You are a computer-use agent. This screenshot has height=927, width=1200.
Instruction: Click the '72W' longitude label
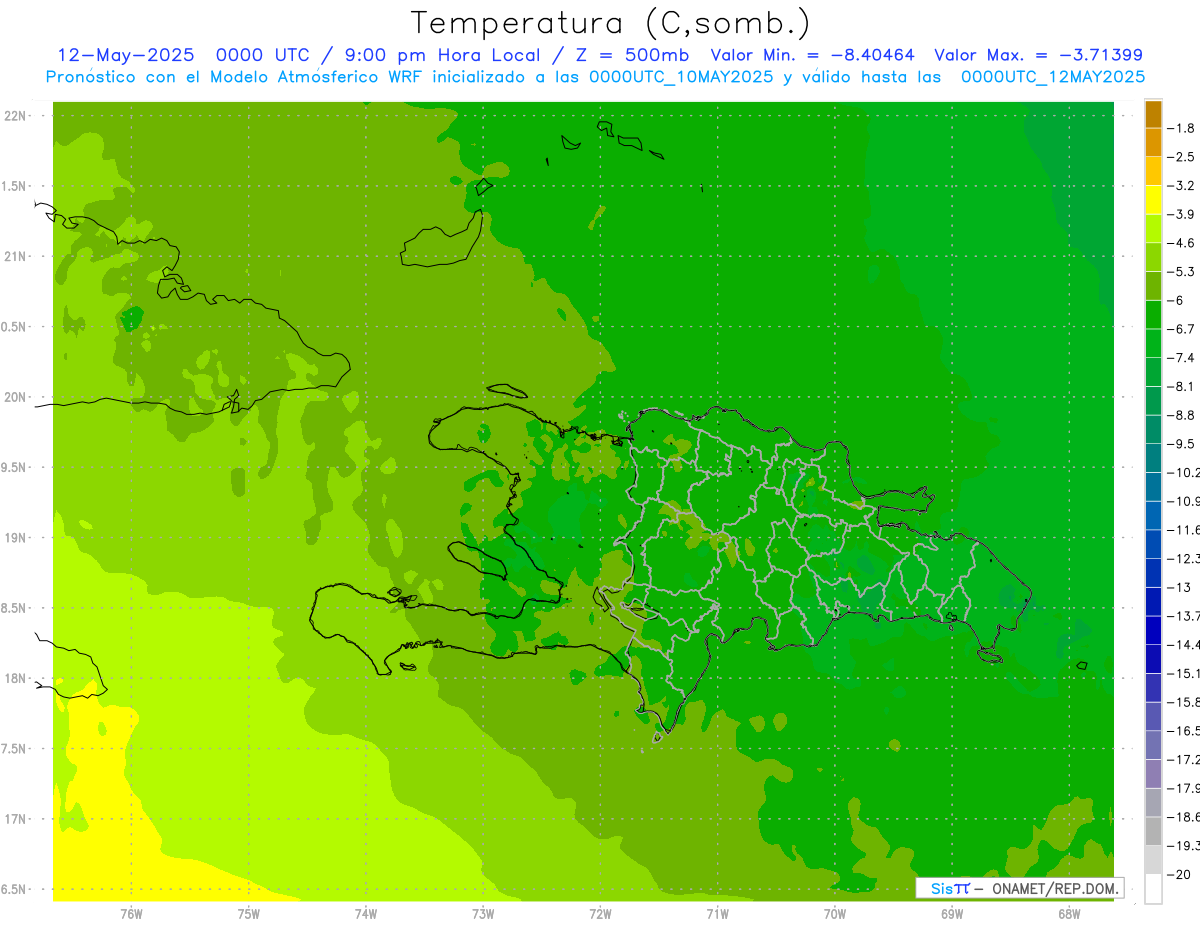[600, 913]
